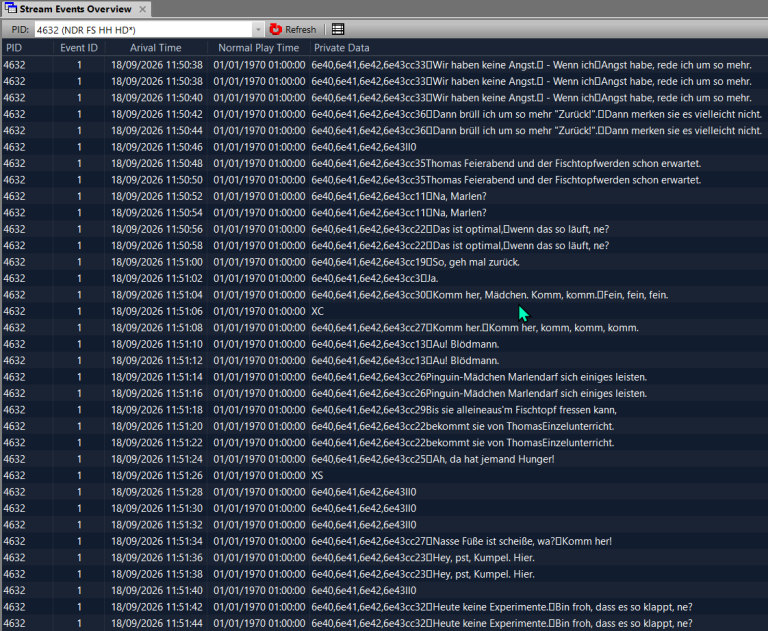Click the table view icon beside Refresh
Viewport: 768px width, 631px height.
pyautogui.click(x=338, y=29)
